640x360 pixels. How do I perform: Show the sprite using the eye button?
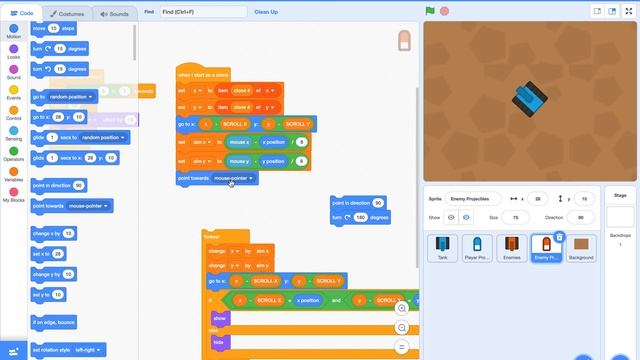click(451, 218)
